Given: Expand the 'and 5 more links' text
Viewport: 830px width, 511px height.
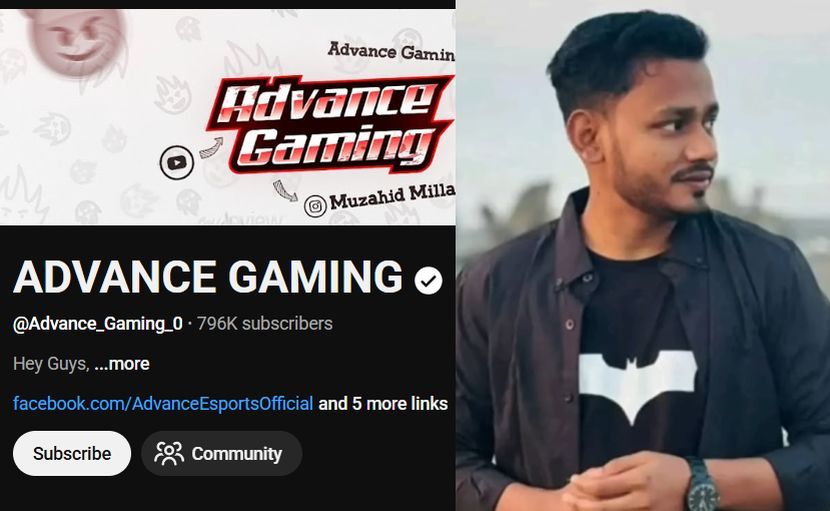Looking at the screenshot, I should pos(383,404).
